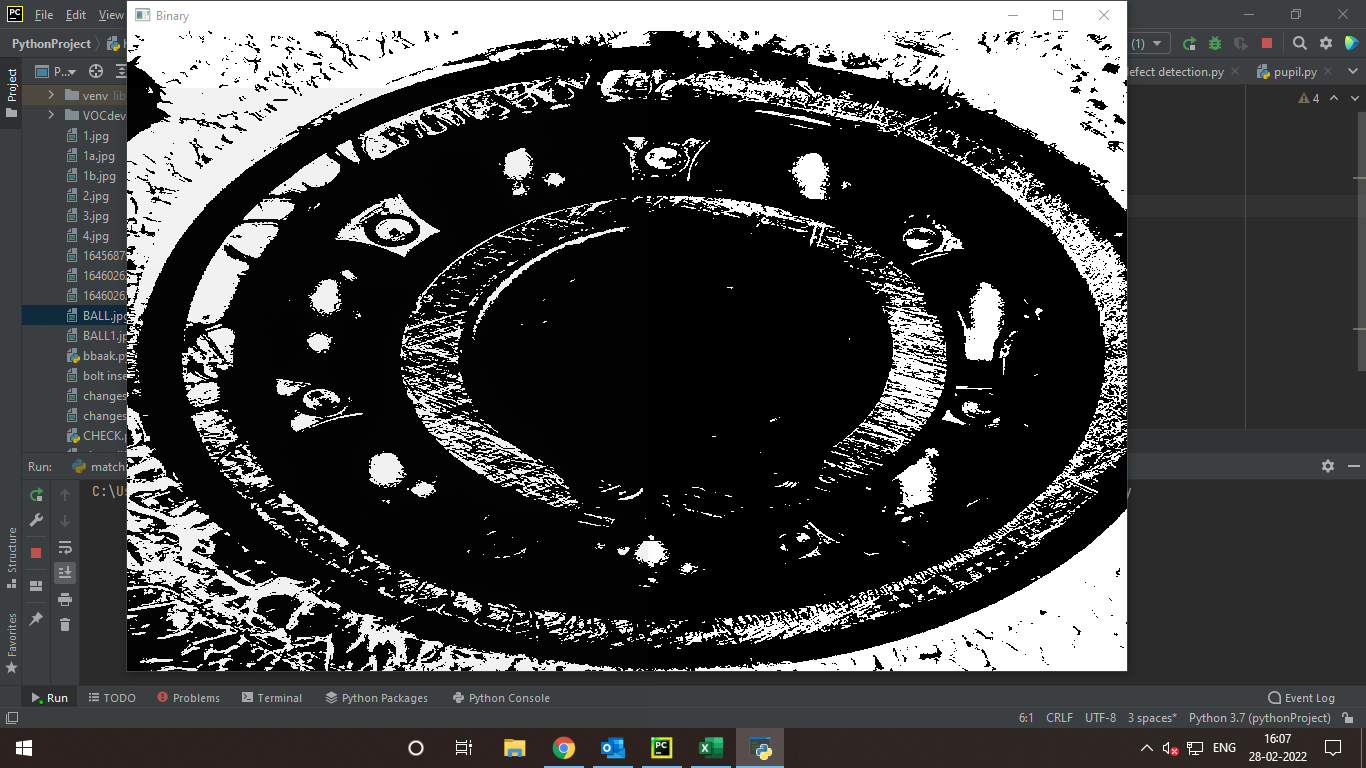Click the down arrow in Run console

pos(65,521)
